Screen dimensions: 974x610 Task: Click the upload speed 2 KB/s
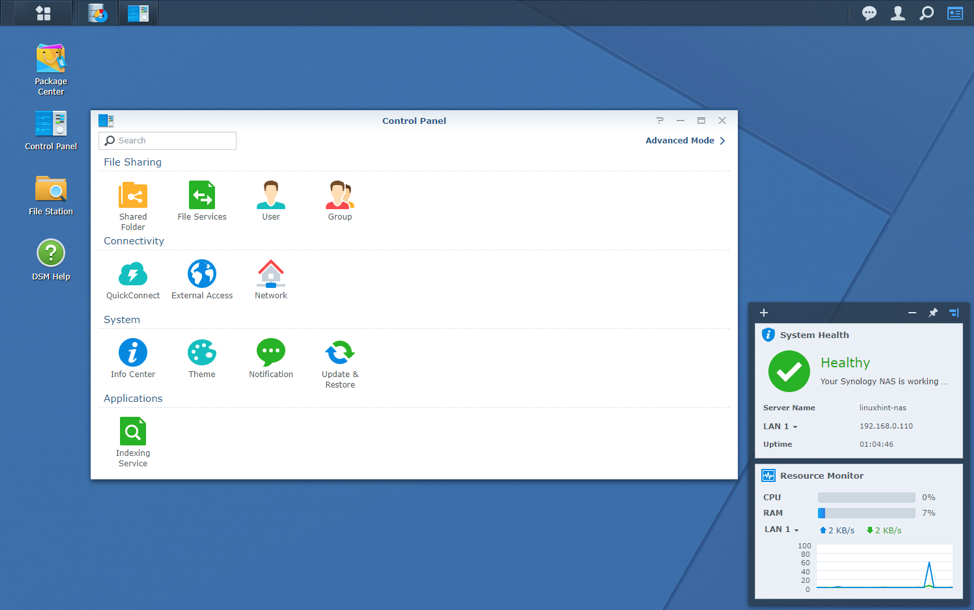pos(837,530)
